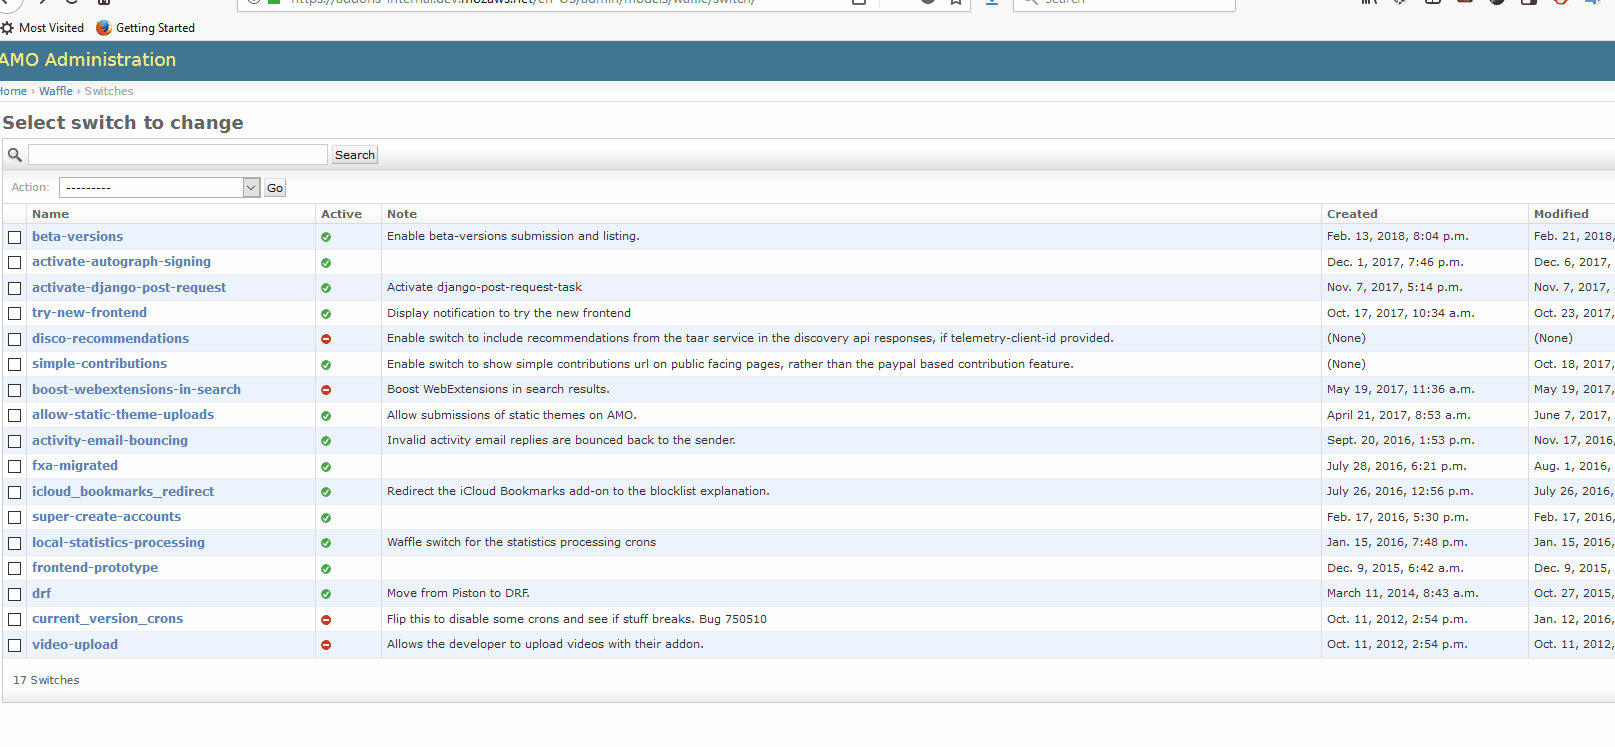Open the Waffle breadcrumb link
Image resolution: width=1615 pixels, height=747 pixels.
point(56,91)
